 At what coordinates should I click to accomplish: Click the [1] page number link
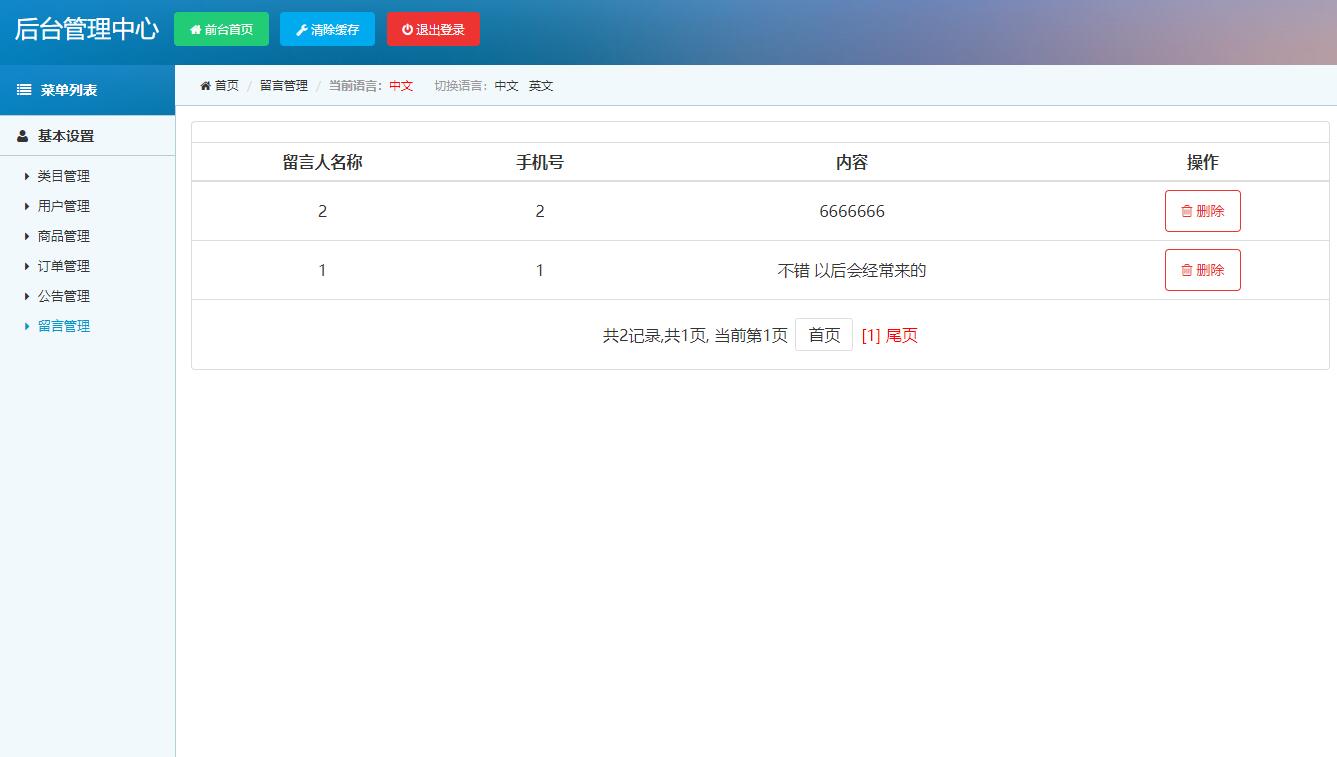868,334
